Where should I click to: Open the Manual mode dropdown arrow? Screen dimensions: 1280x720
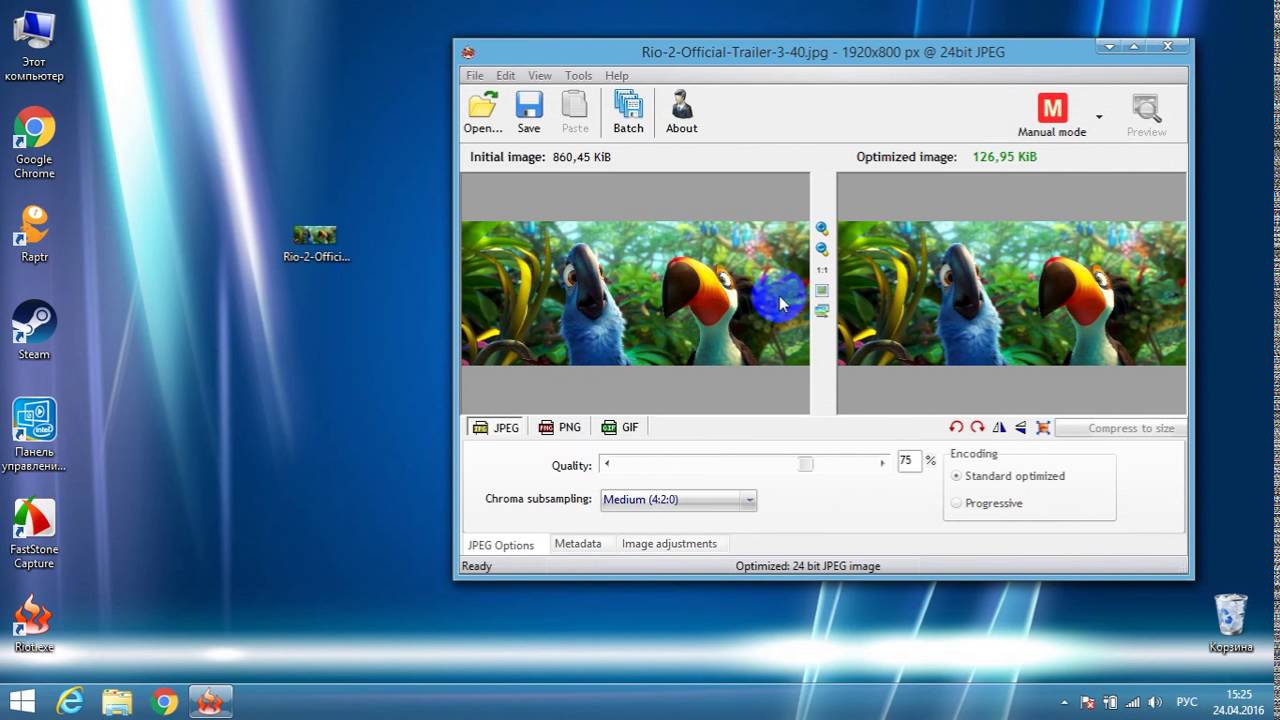coord(1099,117)
